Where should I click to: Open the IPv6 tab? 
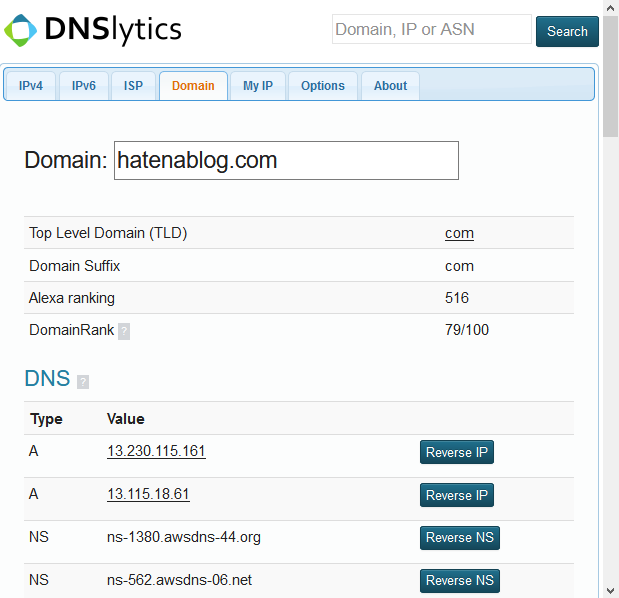tap(84, 86)
